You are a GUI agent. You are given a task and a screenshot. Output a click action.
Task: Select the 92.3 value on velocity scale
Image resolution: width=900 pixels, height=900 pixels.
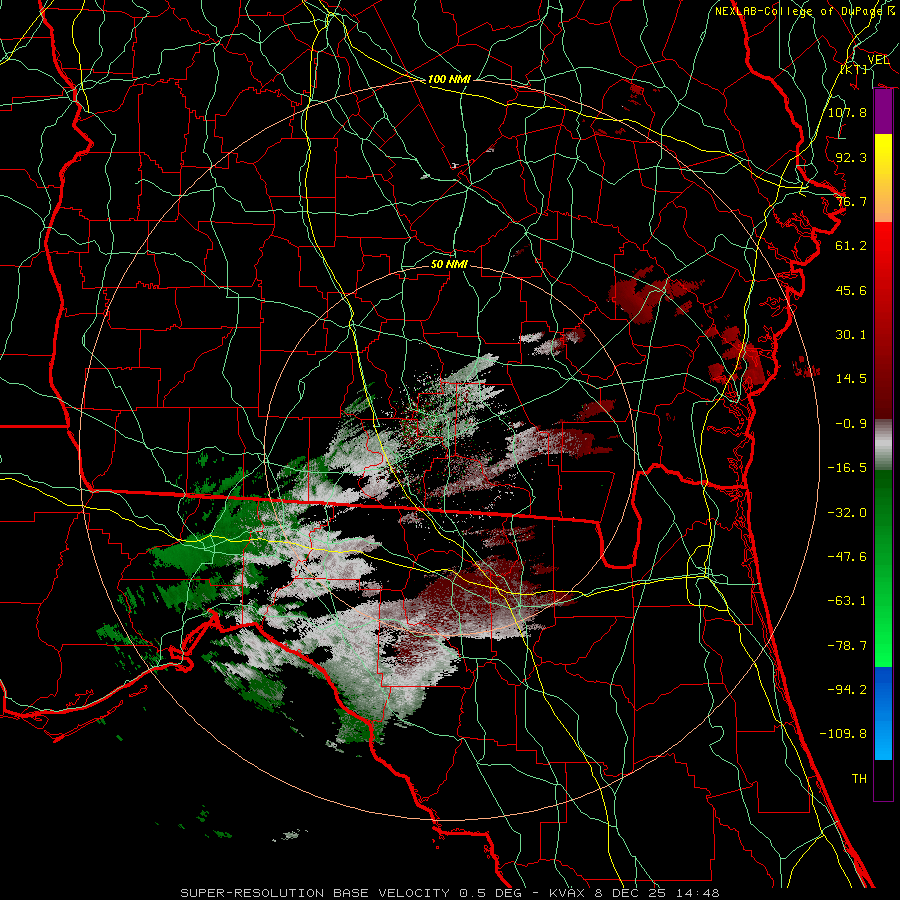click(851, 157)
